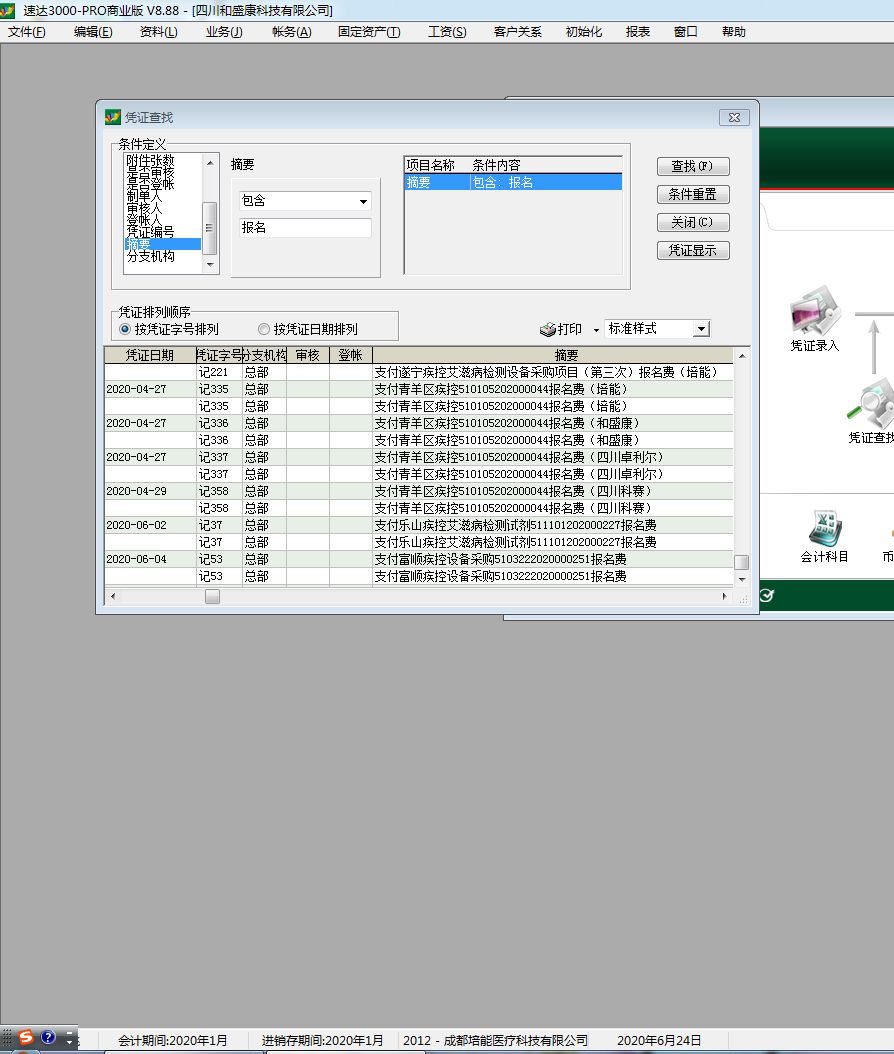This screenshot has width=894, height=1054.
Task: Click the horizontal scrollbar thumb of results
Action: pyautogui.click(x=212, y=597)
